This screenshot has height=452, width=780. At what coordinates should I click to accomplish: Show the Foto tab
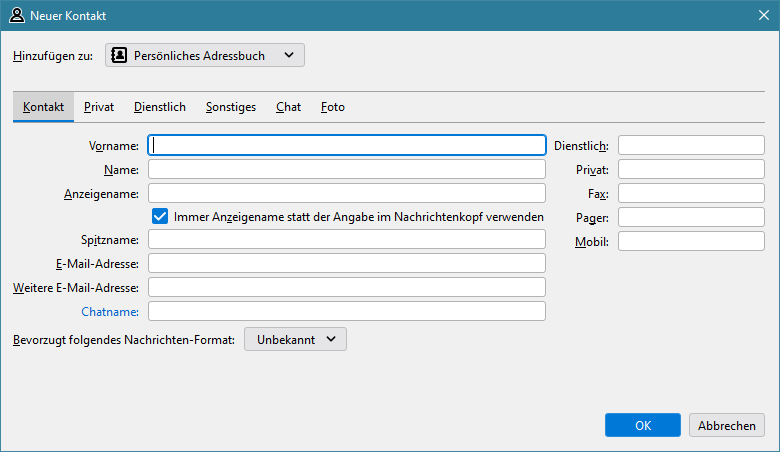point(333,107)
